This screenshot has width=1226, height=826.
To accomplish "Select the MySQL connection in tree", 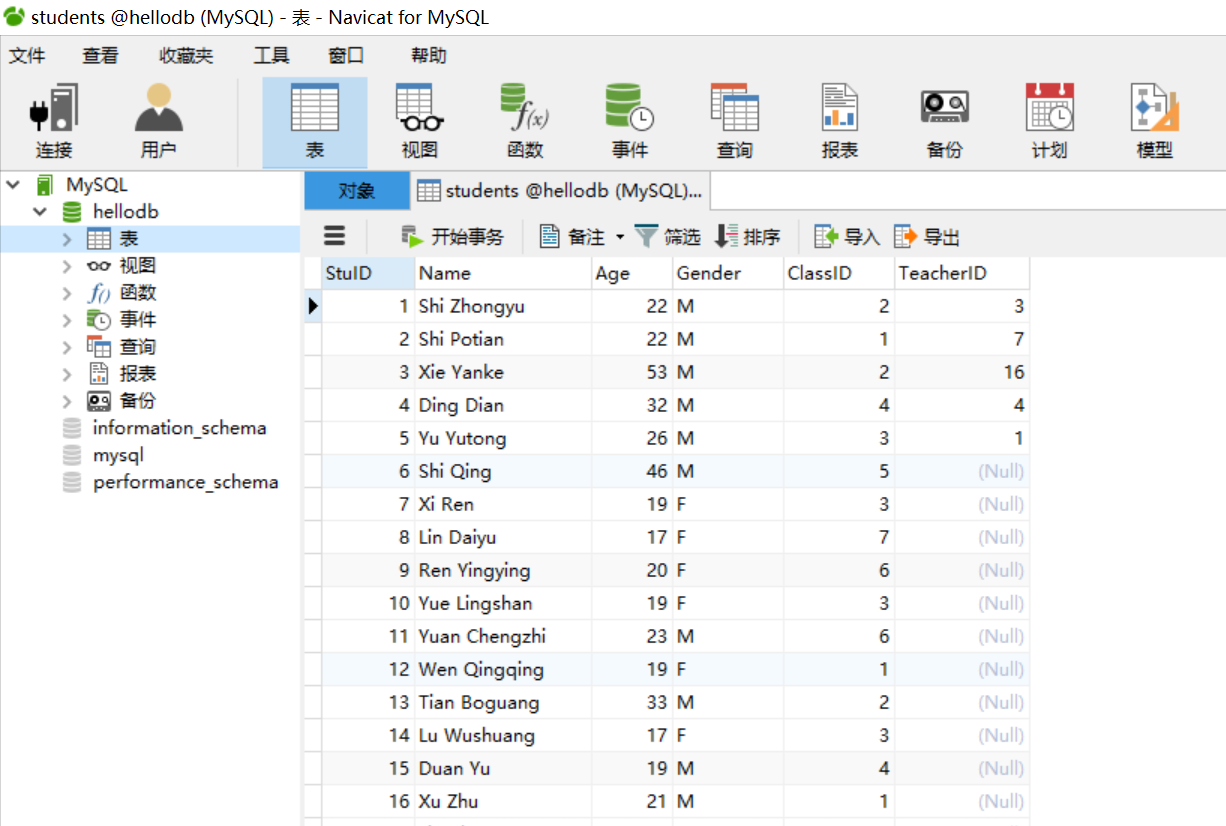I will [x=96, y=185].
